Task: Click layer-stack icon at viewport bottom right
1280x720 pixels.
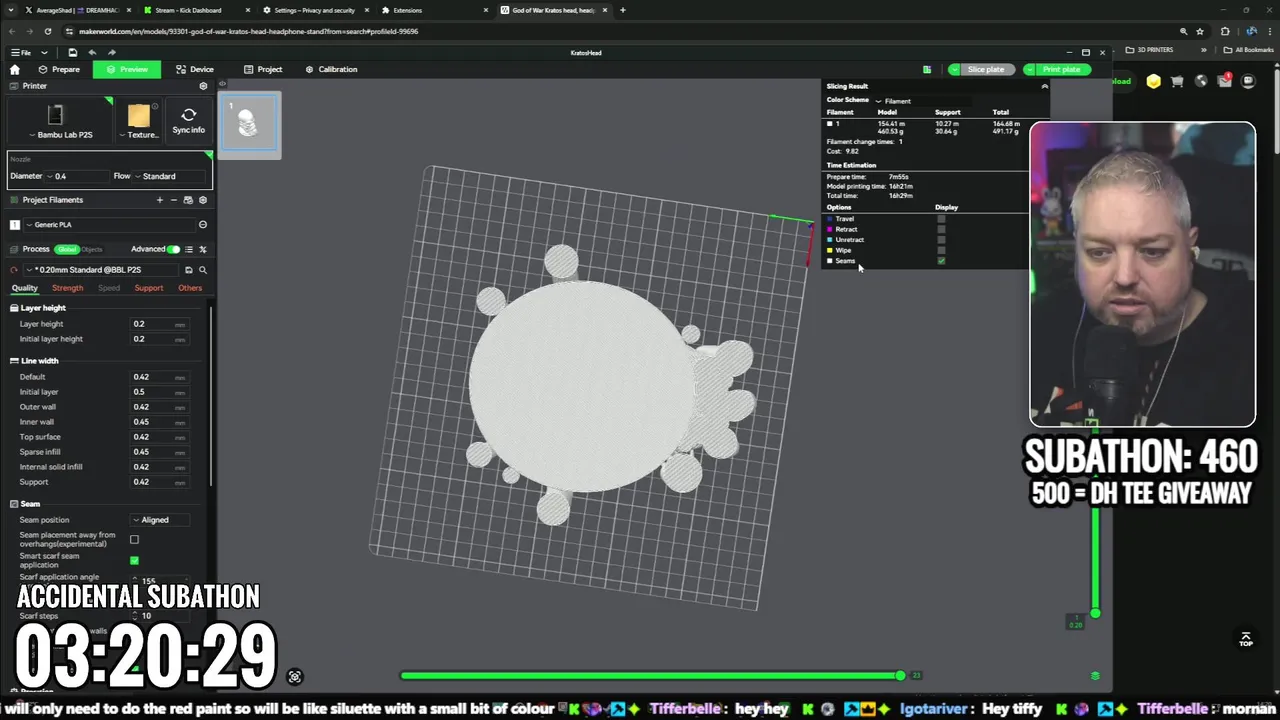Action: pyautogui.click(x=1095, y=676)
